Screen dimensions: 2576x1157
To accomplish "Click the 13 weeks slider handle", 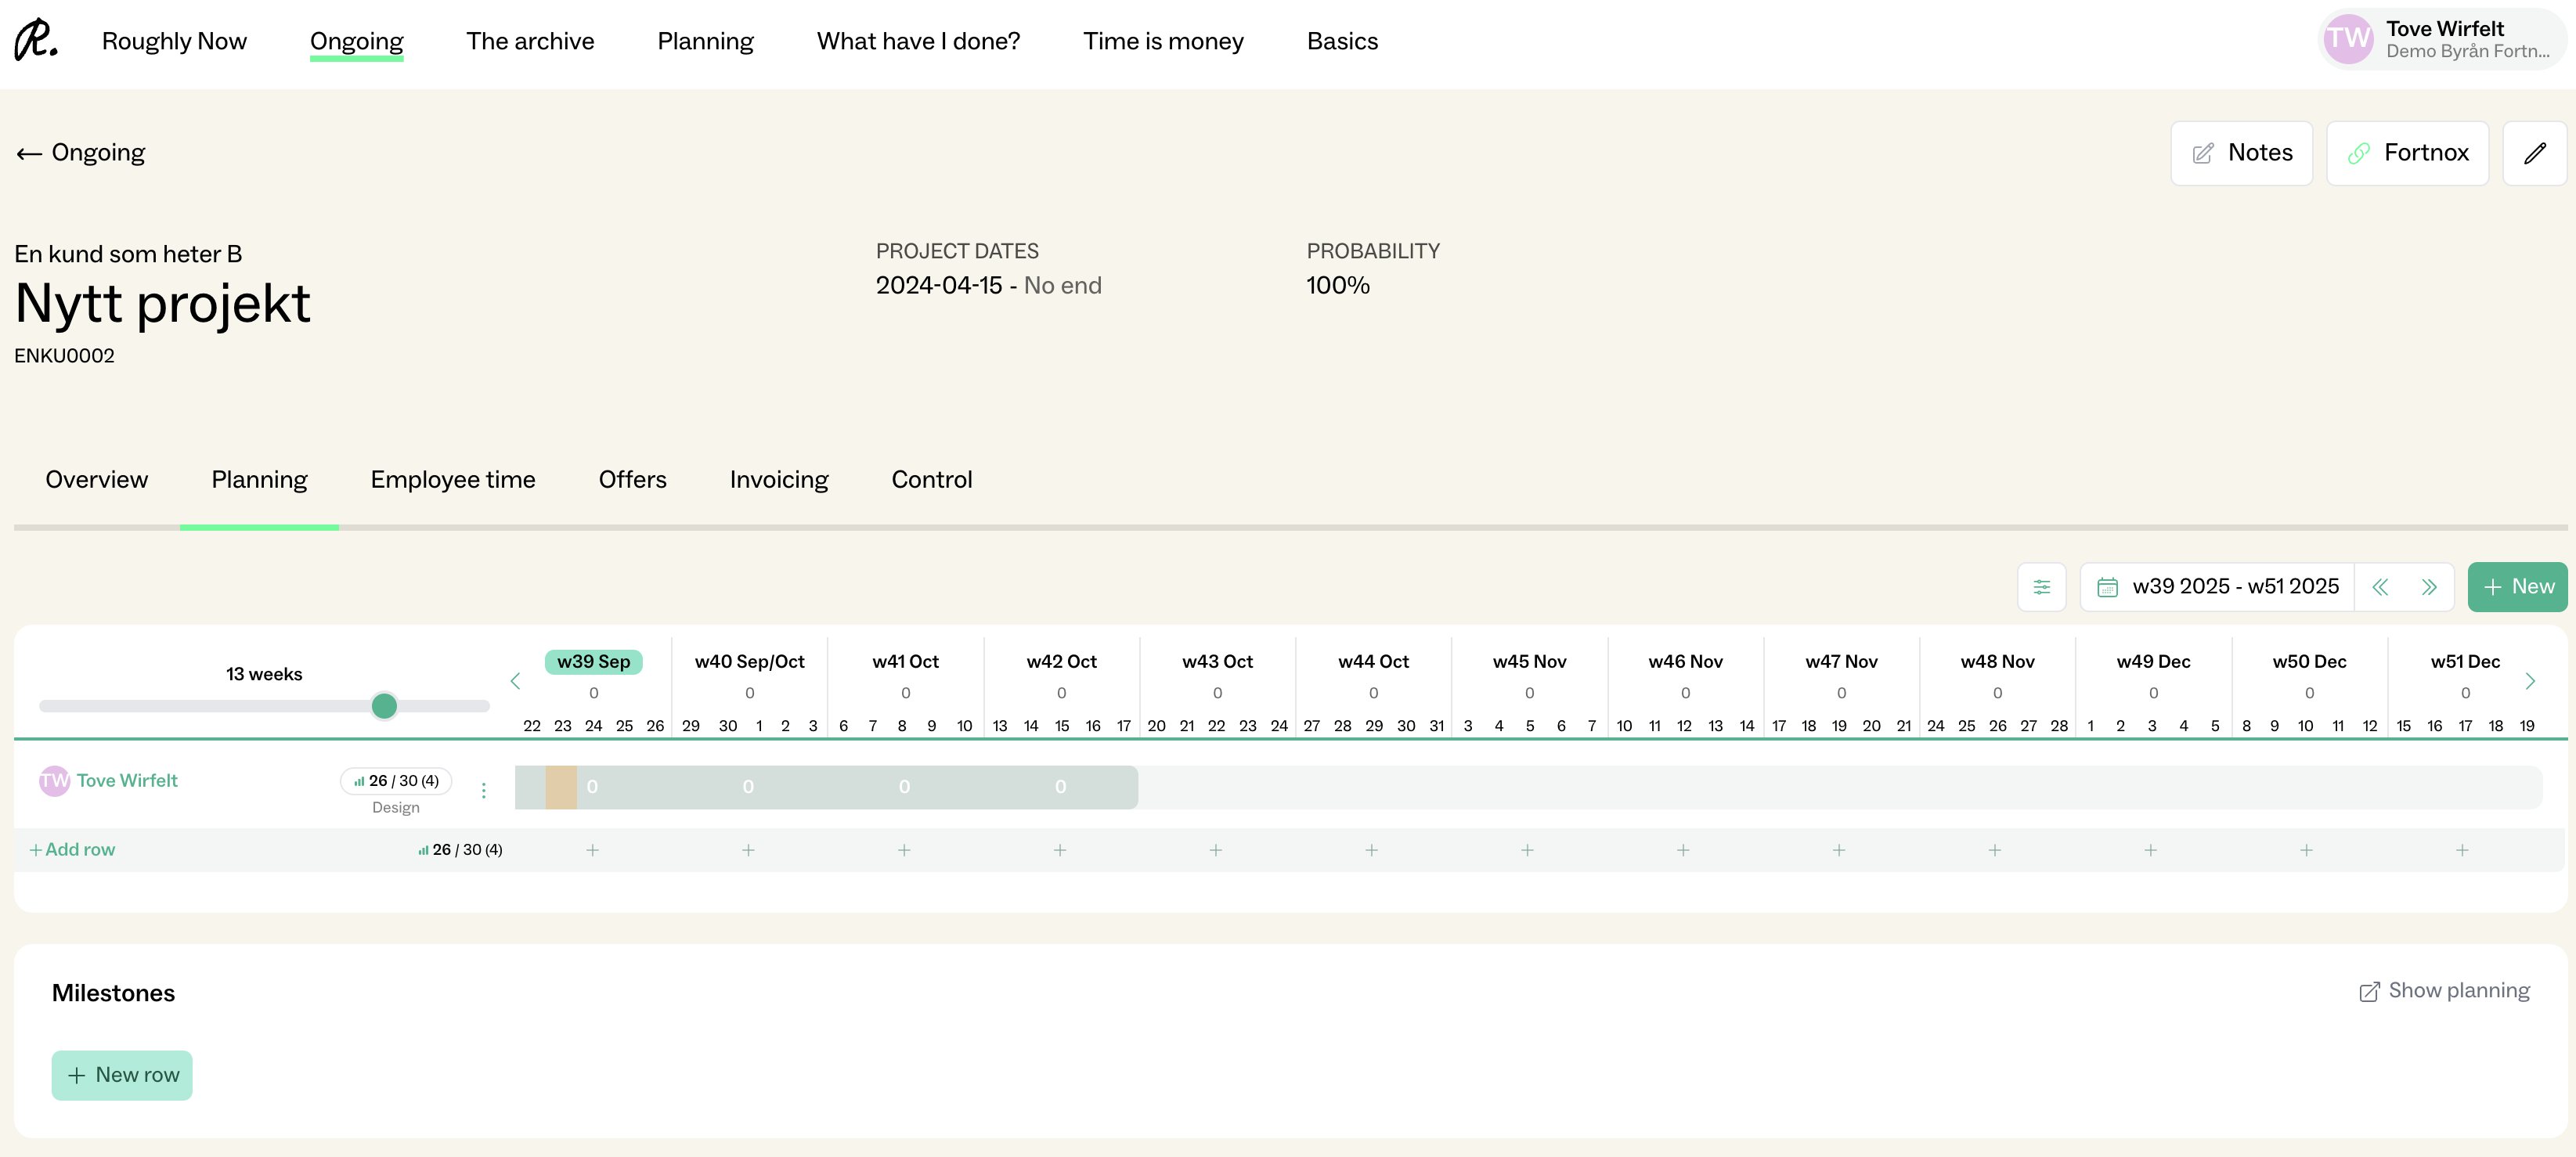I will coord(384,706).
